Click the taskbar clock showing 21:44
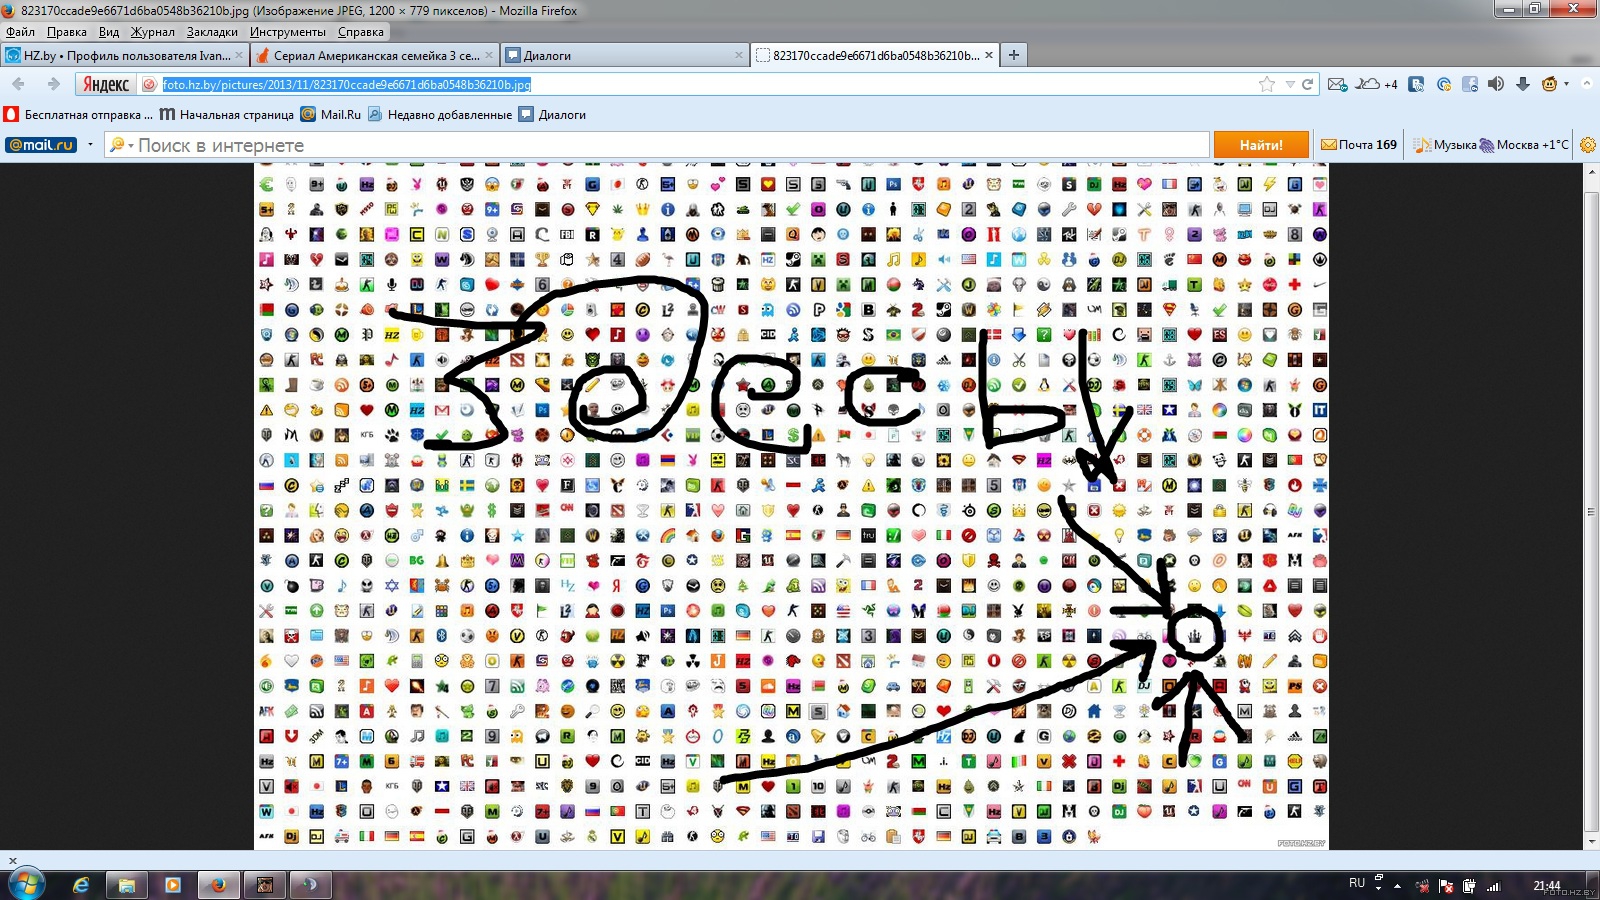 click(1547, 885)
